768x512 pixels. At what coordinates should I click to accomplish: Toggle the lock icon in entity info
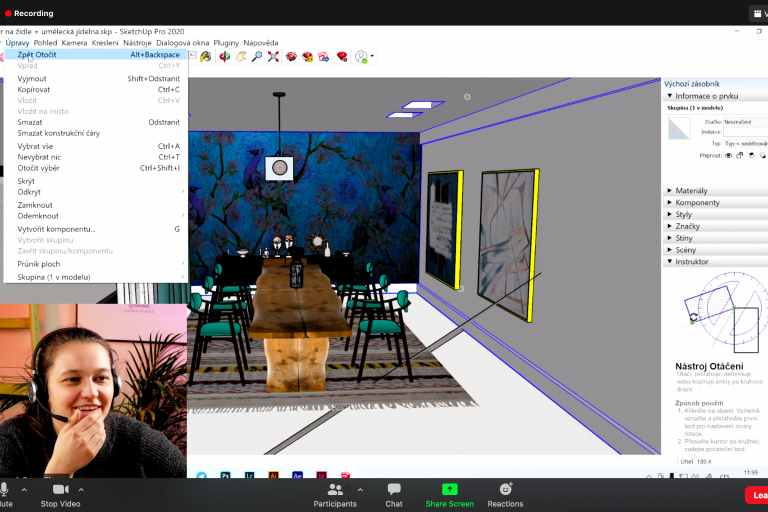(739, 156)
